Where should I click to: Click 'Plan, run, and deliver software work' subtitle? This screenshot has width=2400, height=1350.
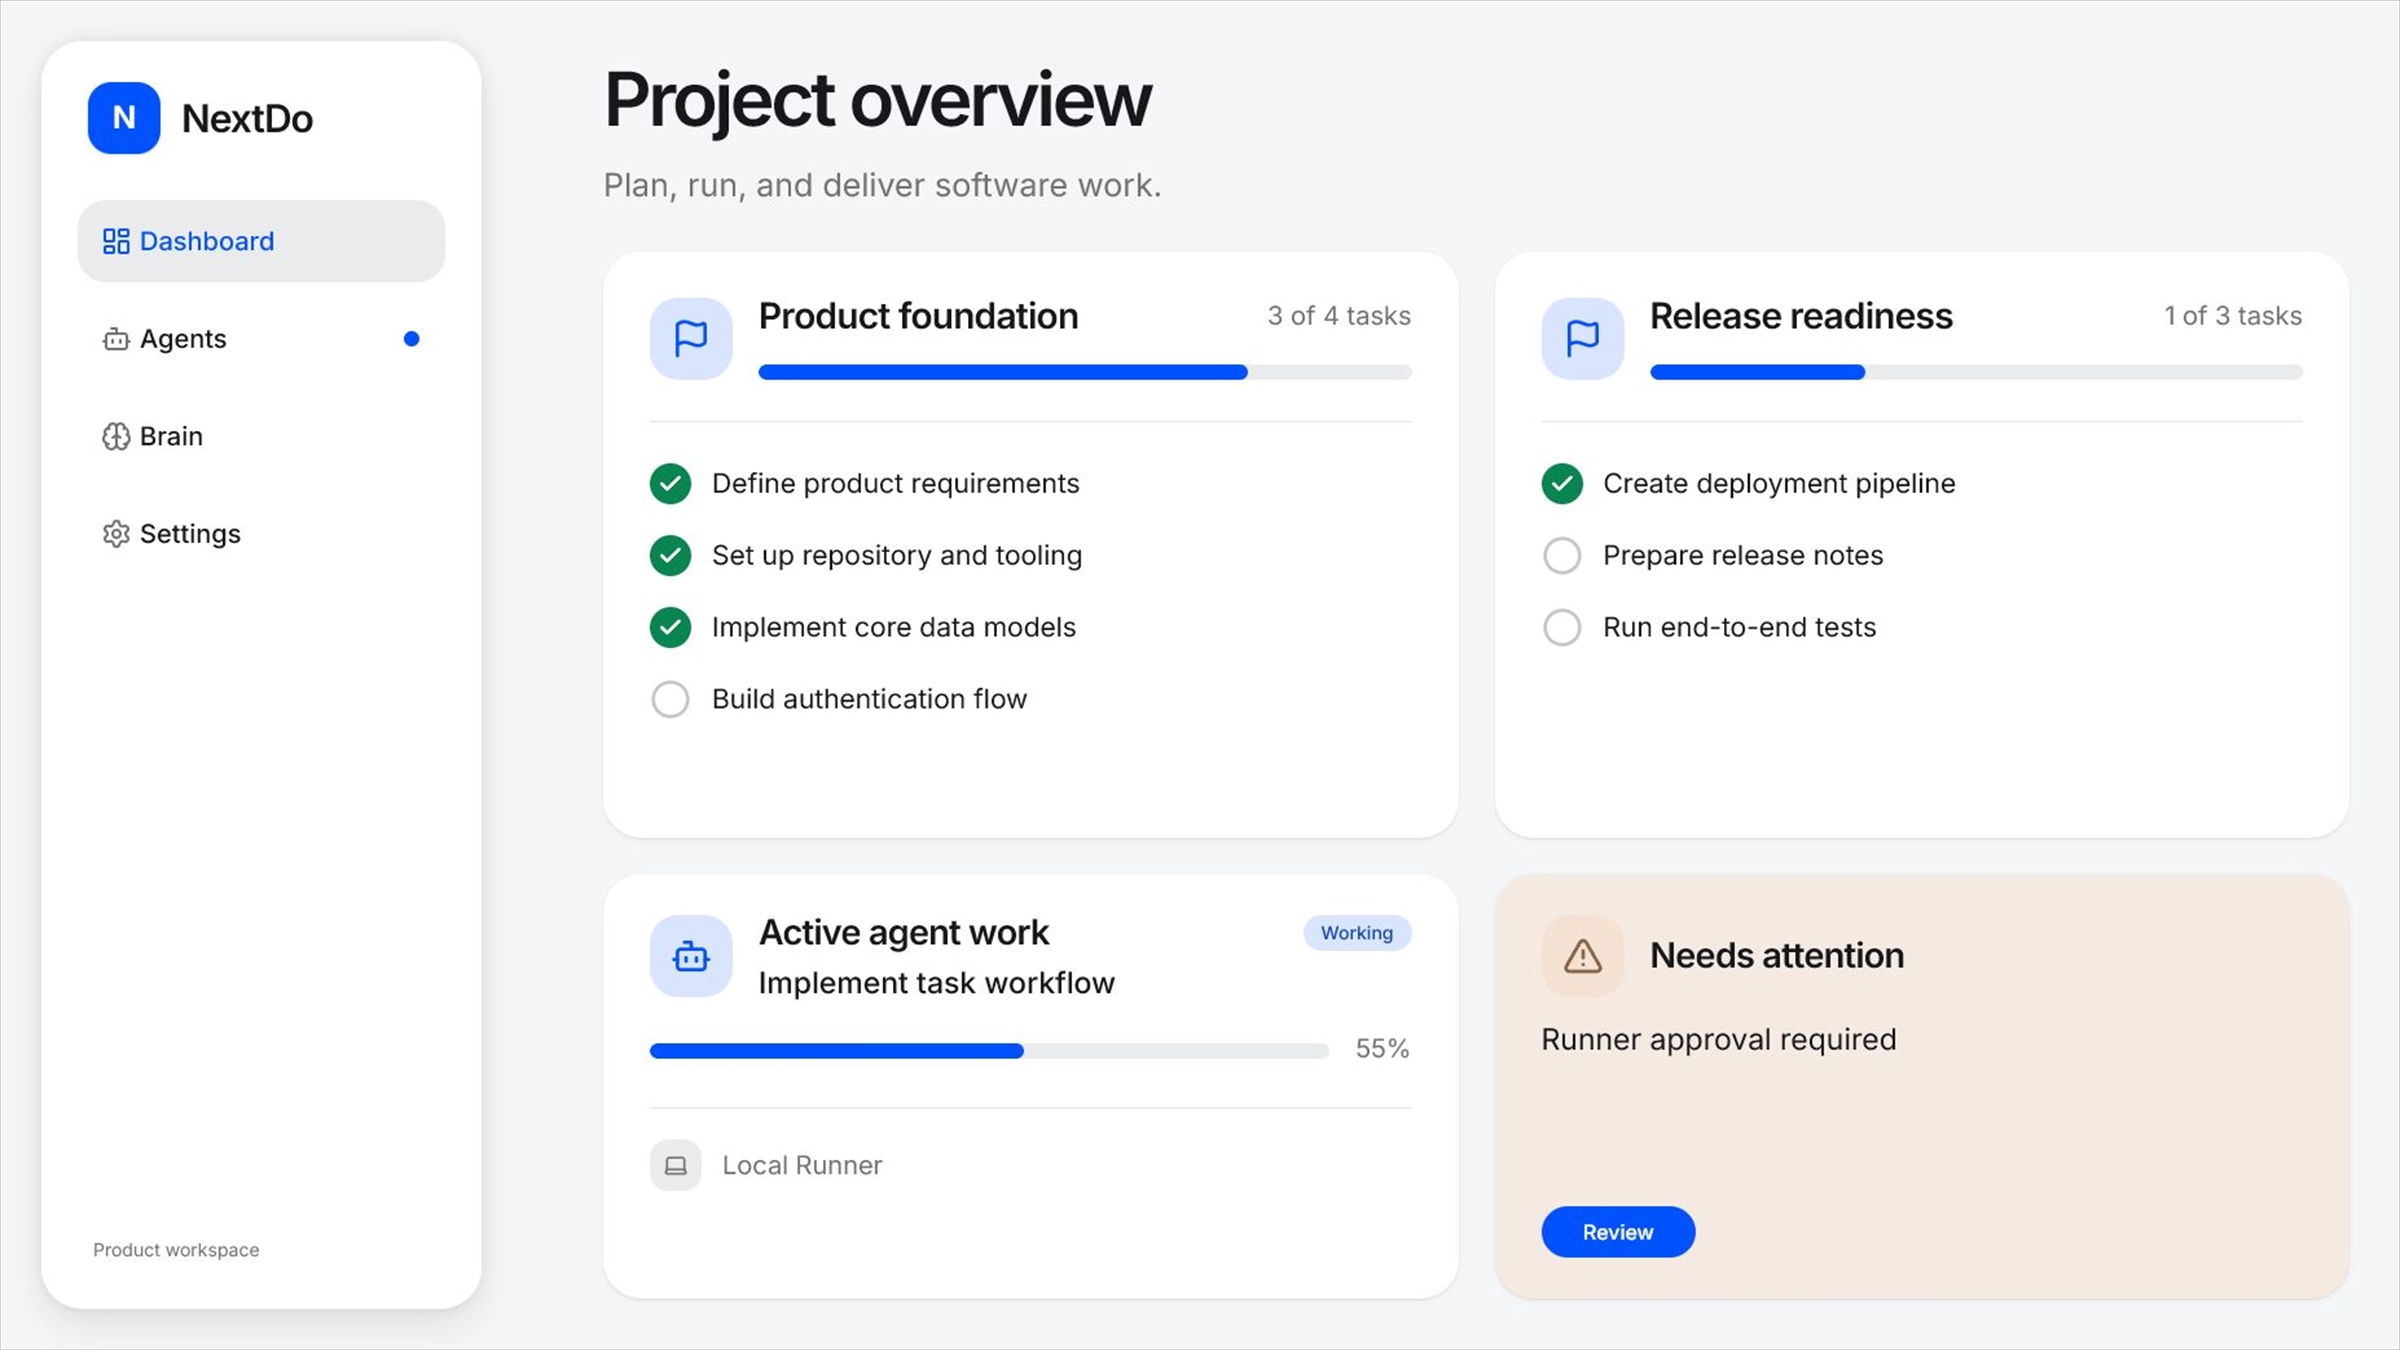coord(882,186)
